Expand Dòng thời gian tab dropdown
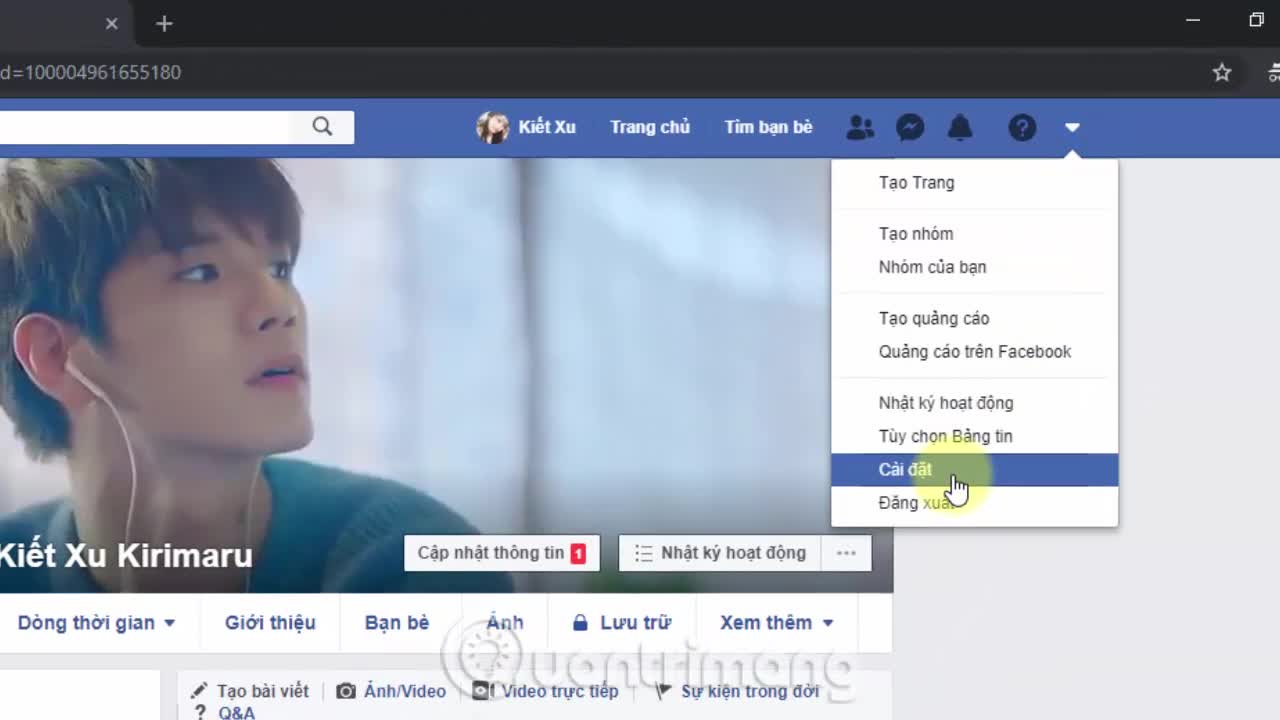Image resolution: width=1280 pixels, height=720 pixels. point(96,623)
